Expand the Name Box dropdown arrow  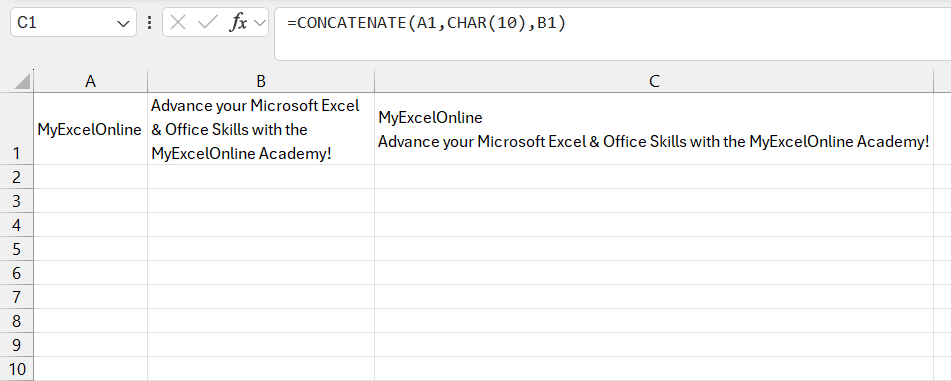coord(123,24)
